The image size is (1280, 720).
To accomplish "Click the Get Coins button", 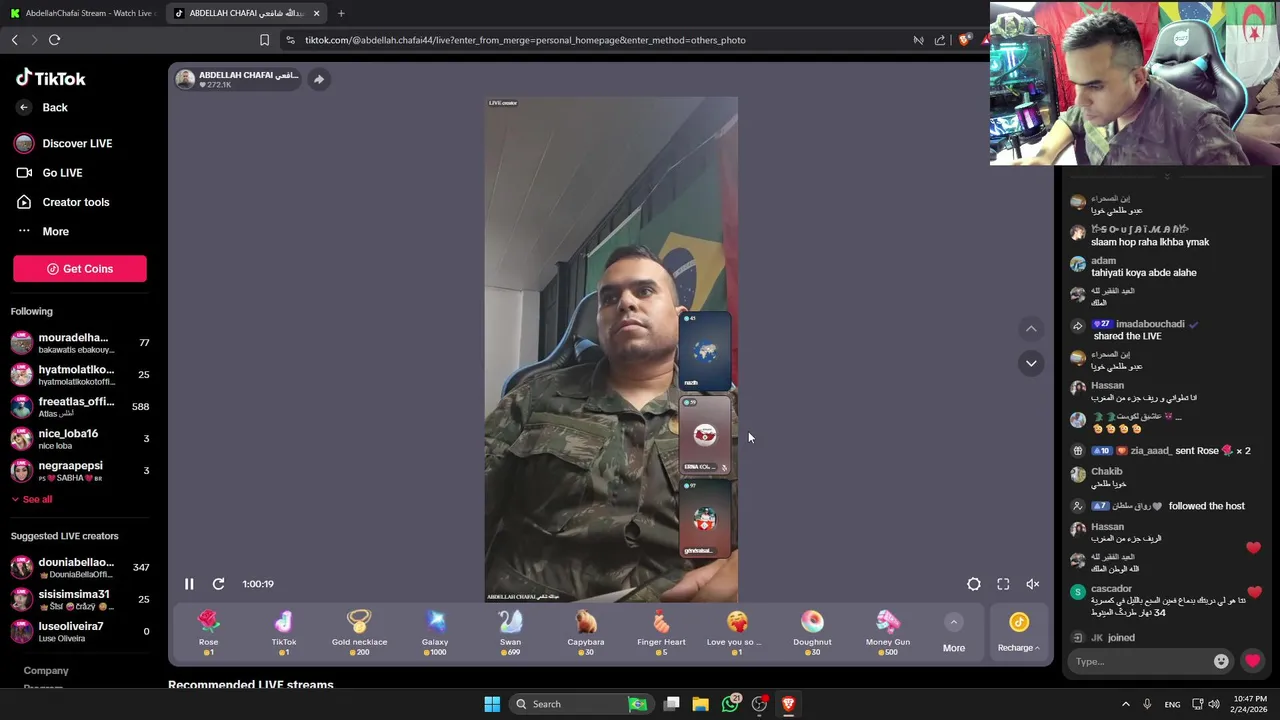I will click(x=80, y=268).
